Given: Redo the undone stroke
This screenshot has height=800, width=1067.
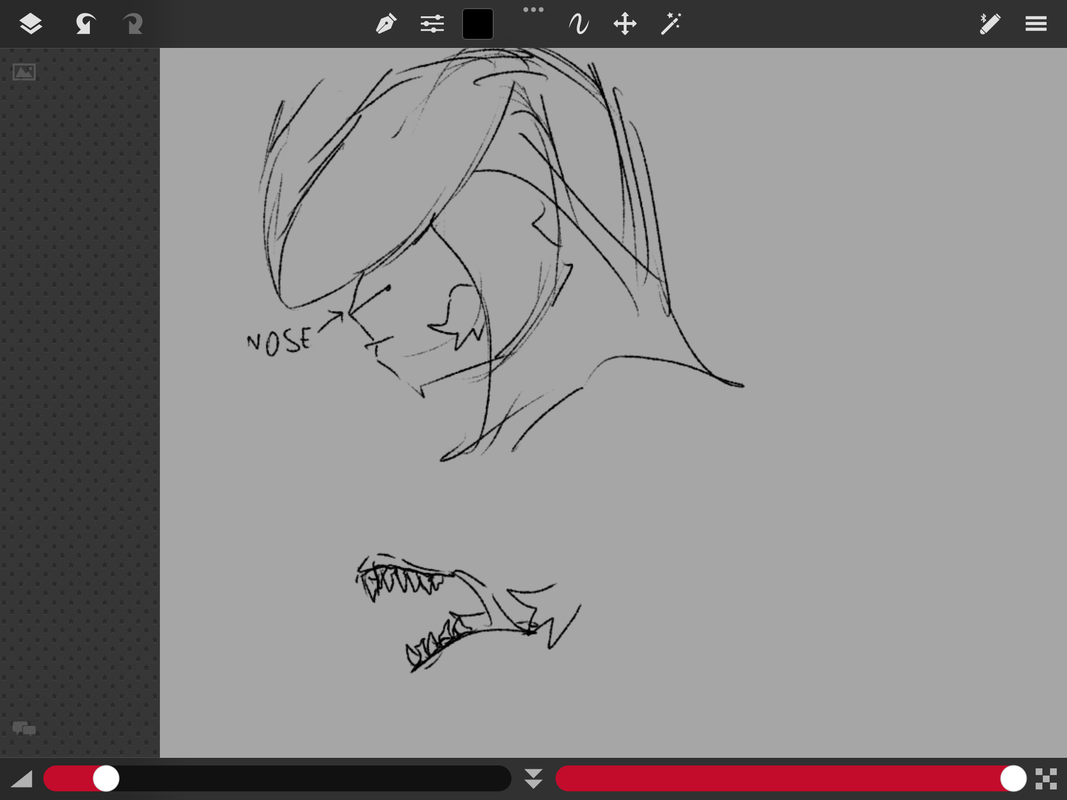Looking at the screenshot, I should point(133,24).
